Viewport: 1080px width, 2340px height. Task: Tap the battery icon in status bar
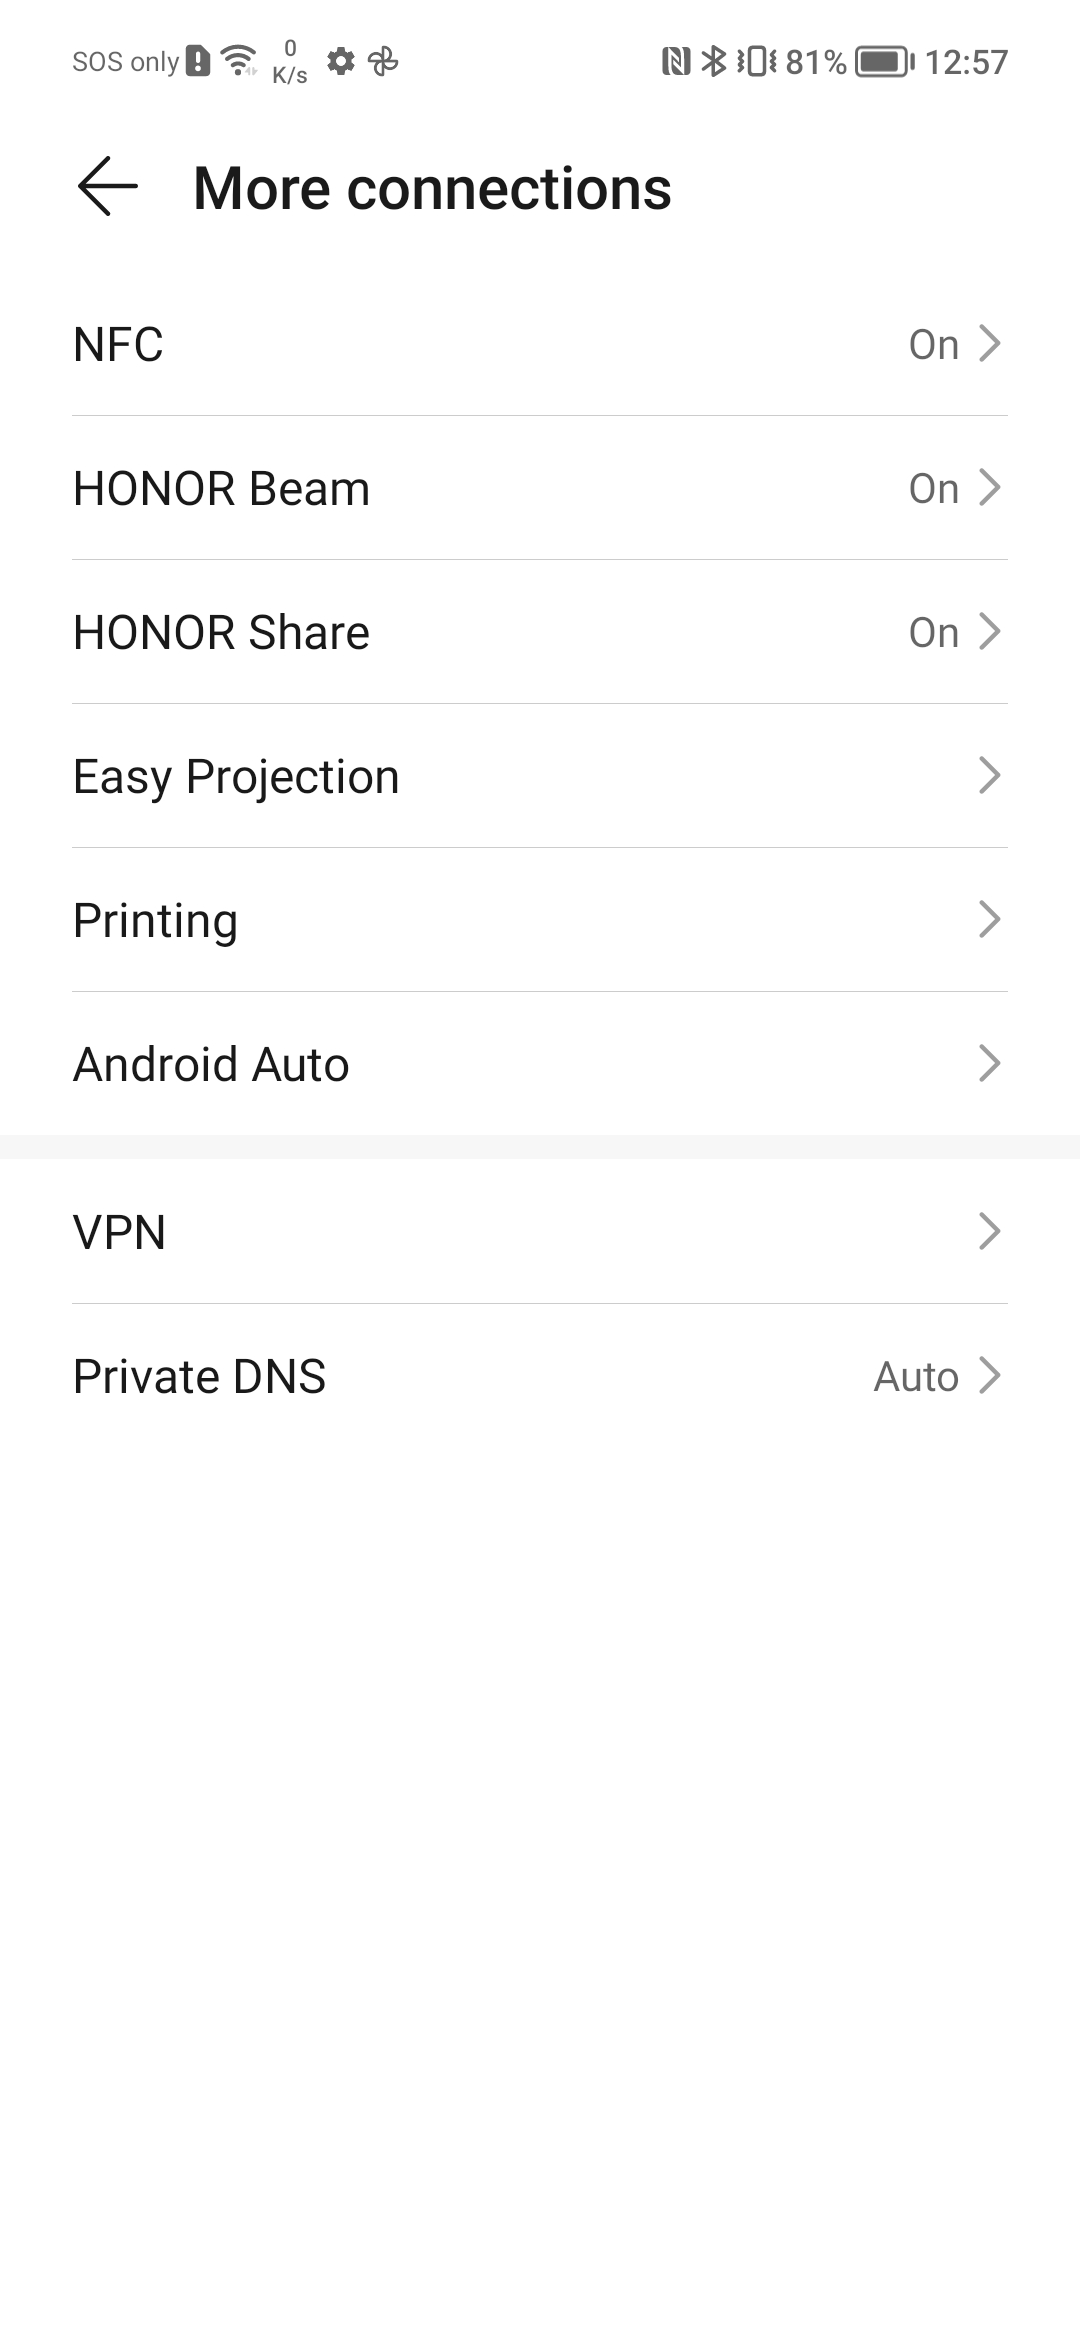pyautogui.click(x=883, y=62)
